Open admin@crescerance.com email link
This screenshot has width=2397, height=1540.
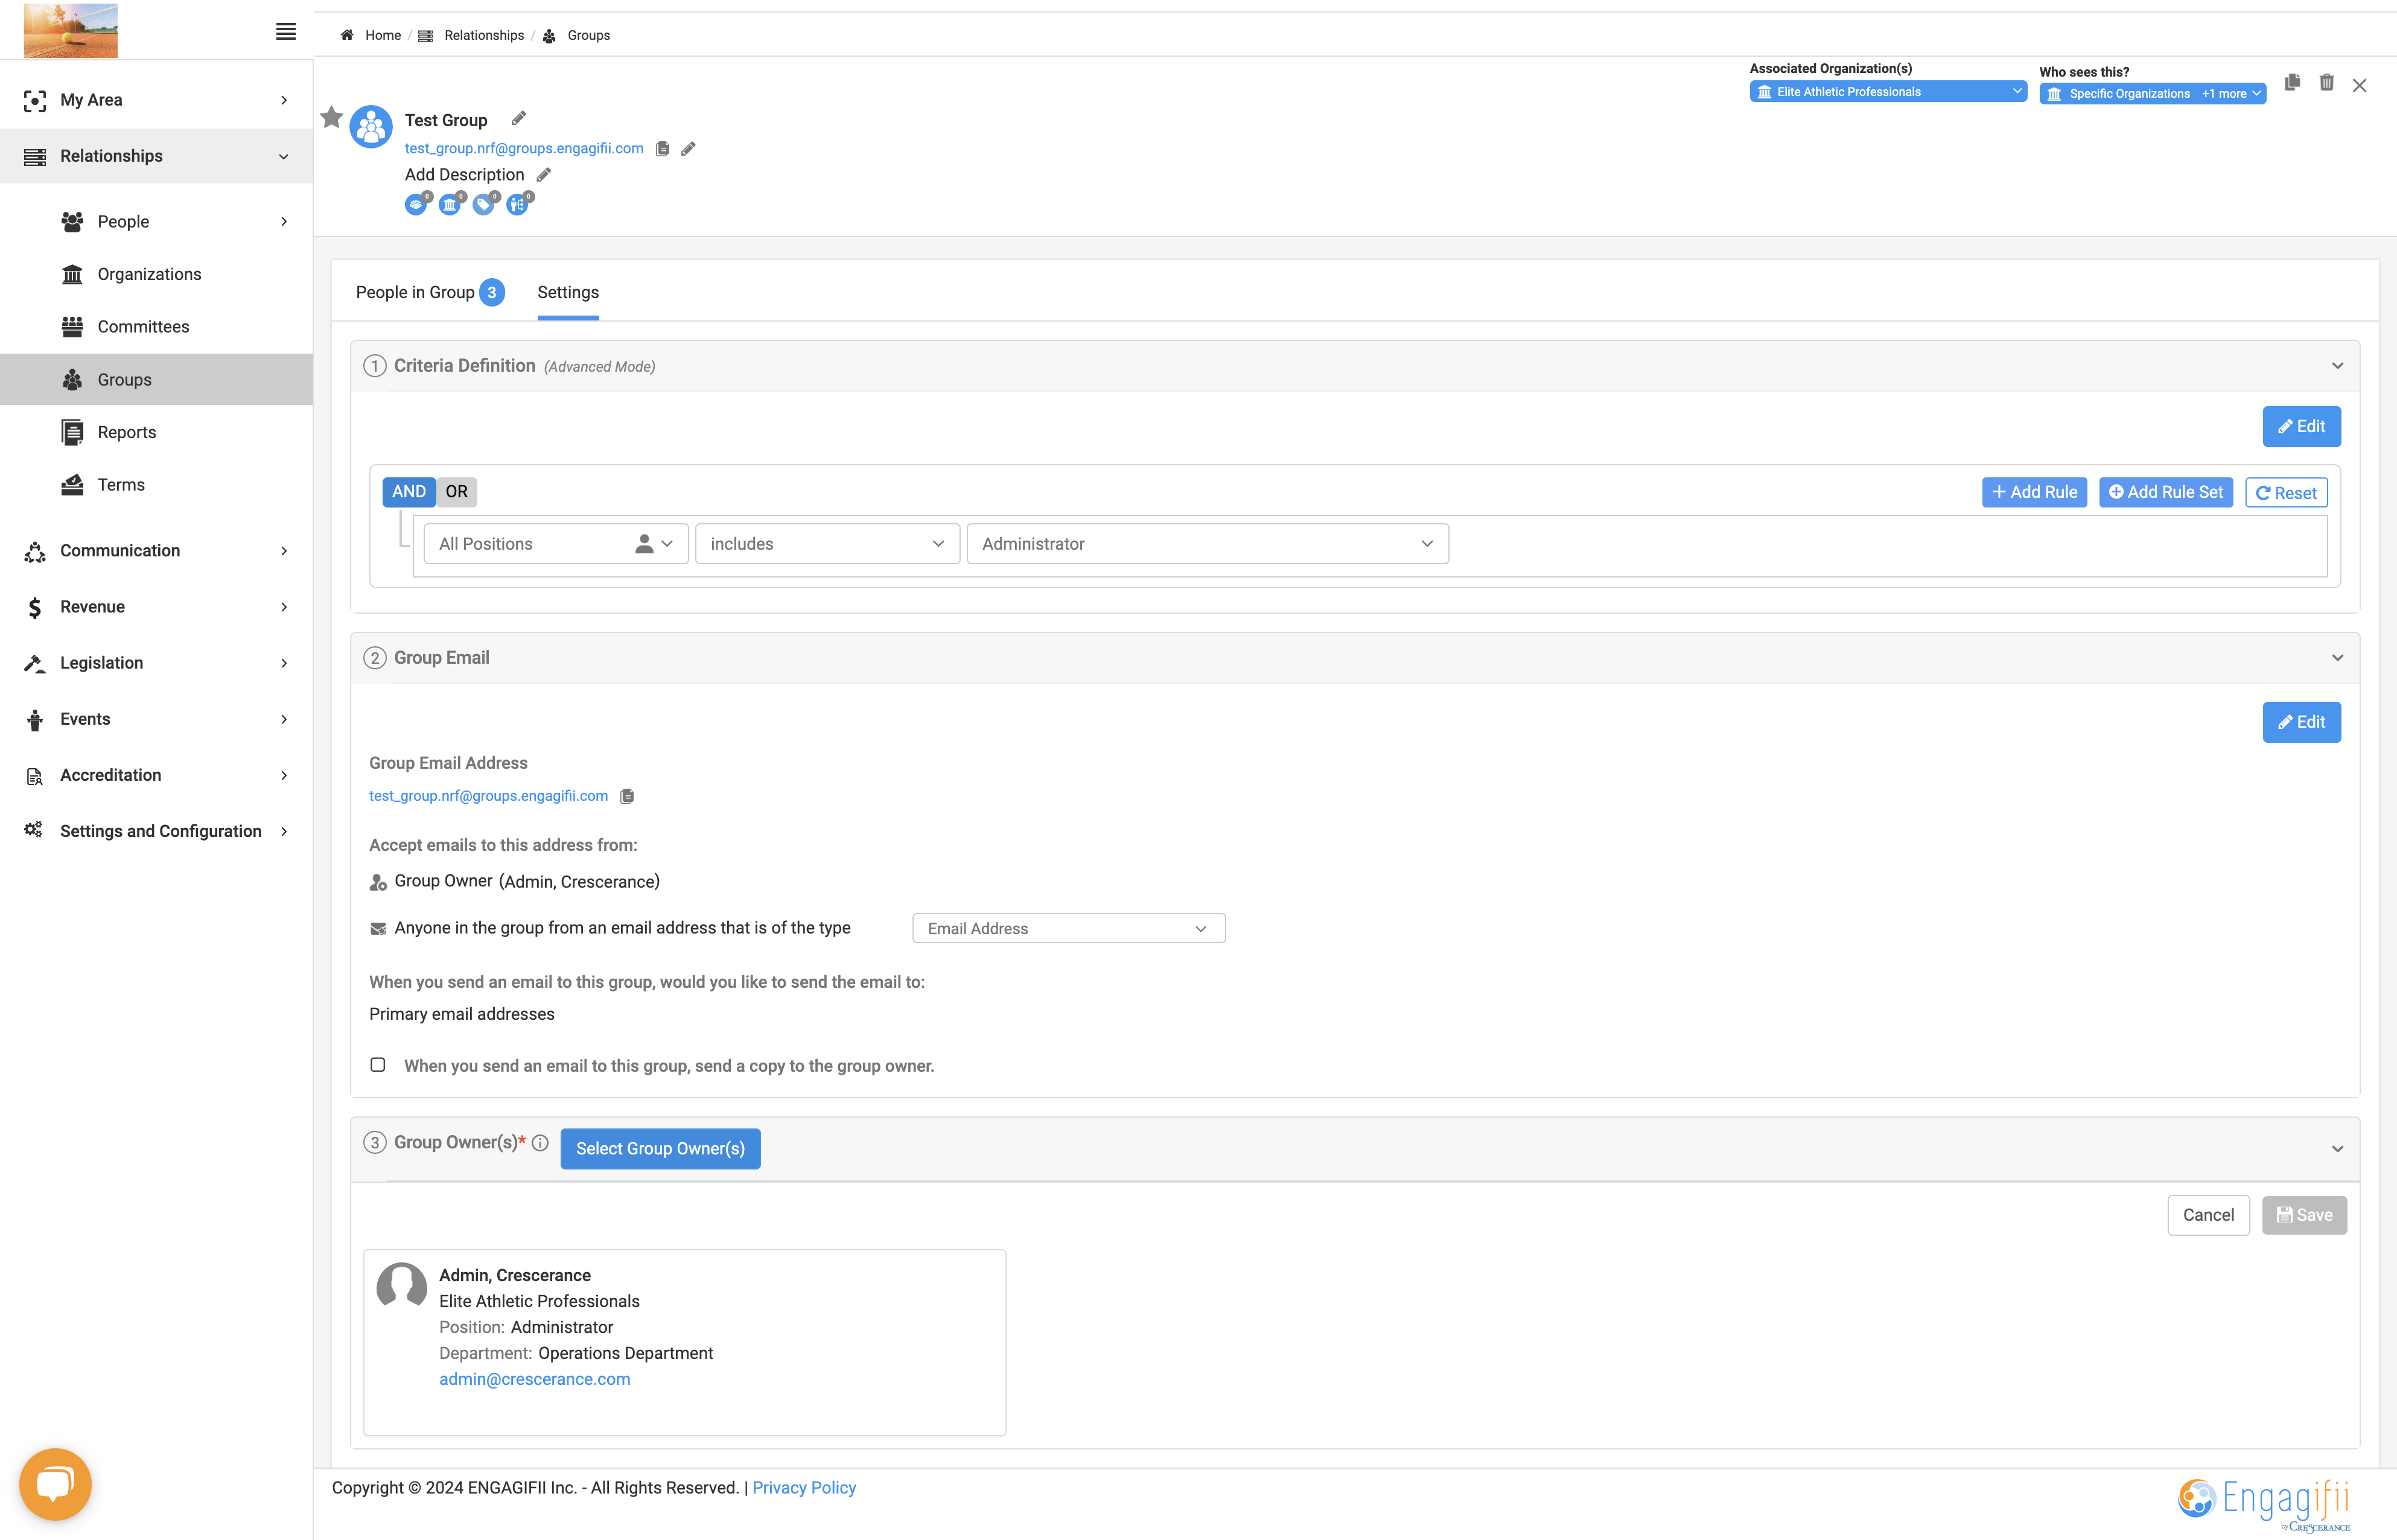point(534,1379)
